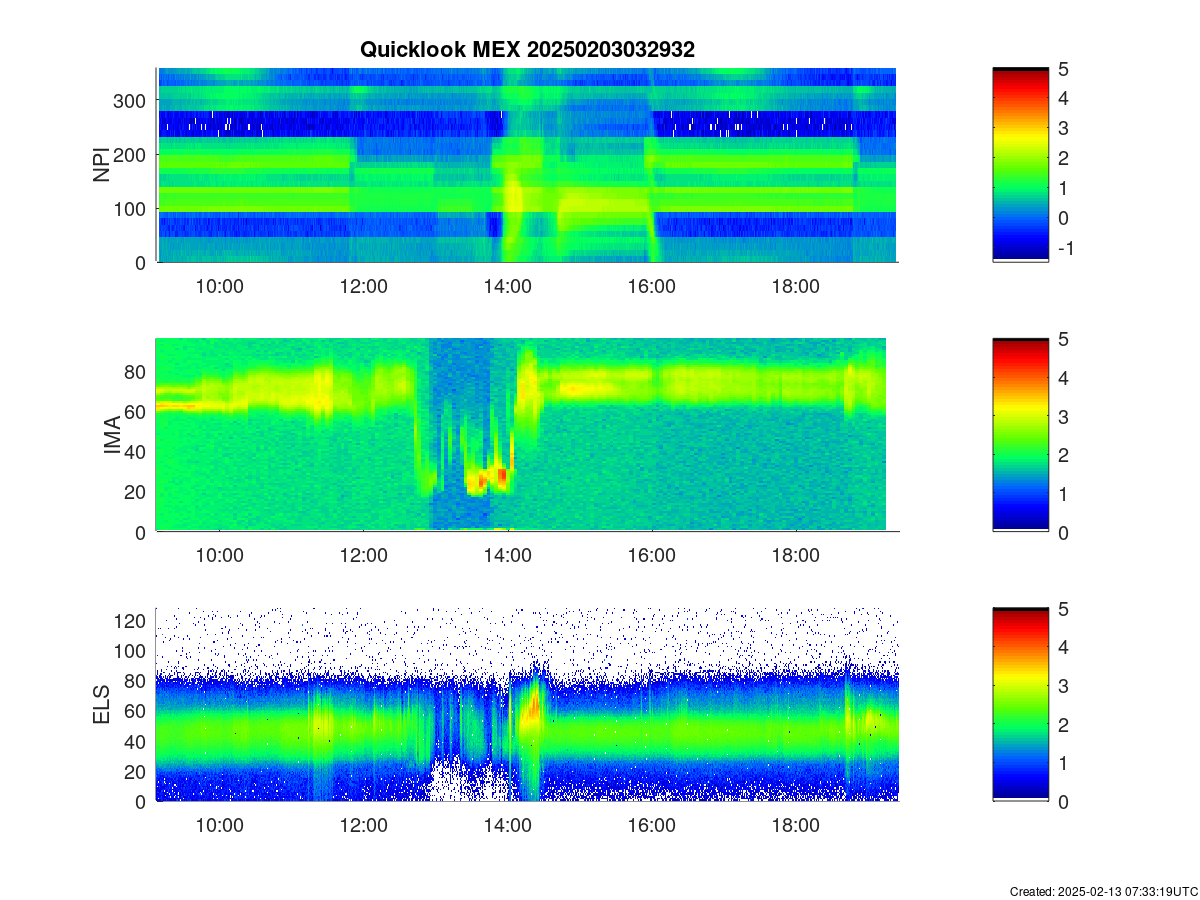Image resolution: width=1200 pixels, height=900 pixels.
Task: Click the "16:00" tick under the NPI panel
Action: (652, 286)
